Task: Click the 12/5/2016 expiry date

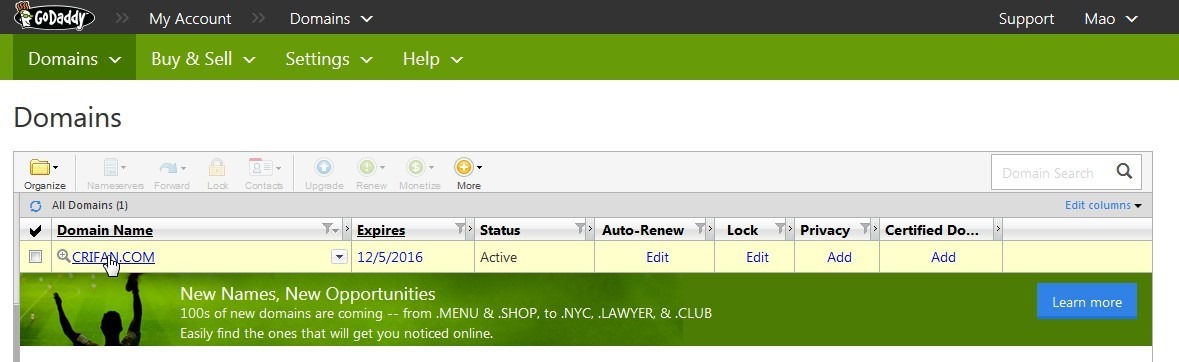Action: [x=389, y=257]
